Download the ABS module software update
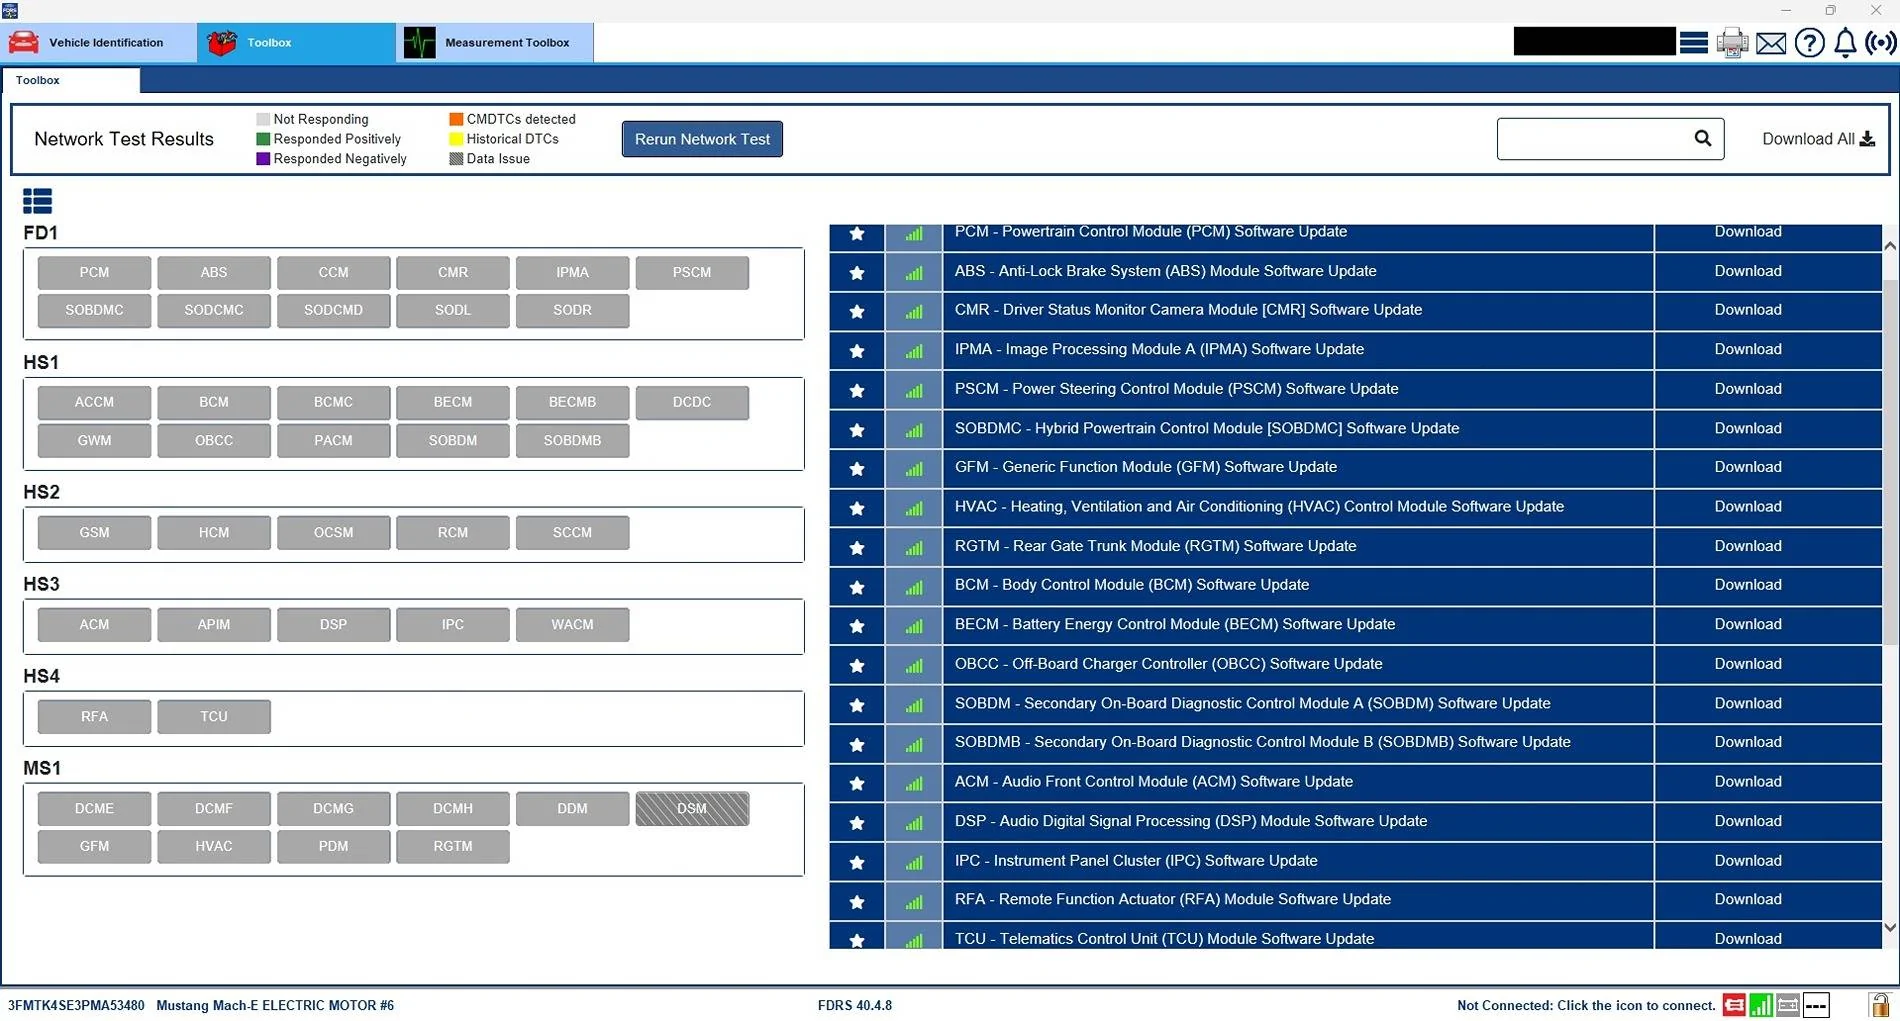The height and width of the screenshot is (1021, 1900). click(x=1747, y=271)
